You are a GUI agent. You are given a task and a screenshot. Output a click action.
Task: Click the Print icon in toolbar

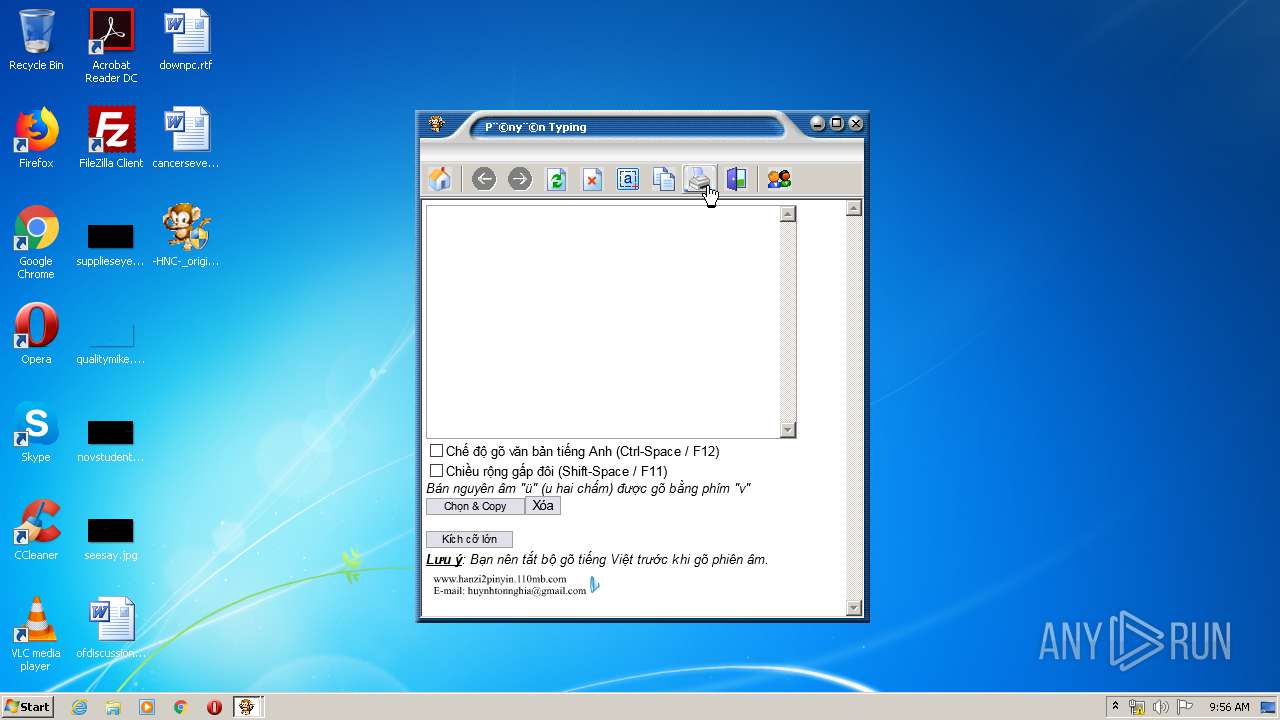pyautogui.click(x=699, y=179)
